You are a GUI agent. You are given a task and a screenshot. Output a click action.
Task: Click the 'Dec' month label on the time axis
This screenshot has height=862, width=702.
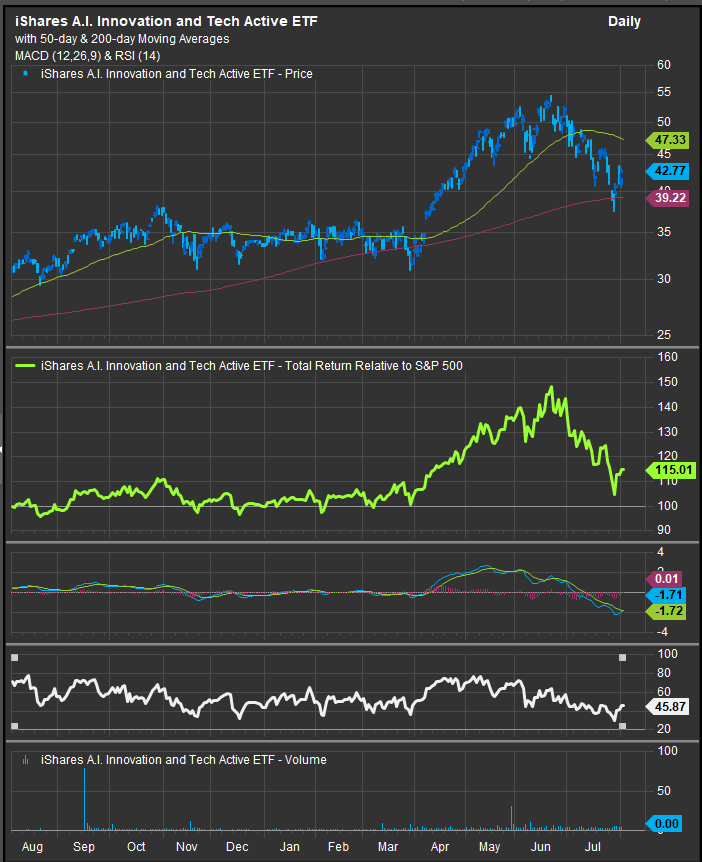pyautogui.click(x=237, y=846)
